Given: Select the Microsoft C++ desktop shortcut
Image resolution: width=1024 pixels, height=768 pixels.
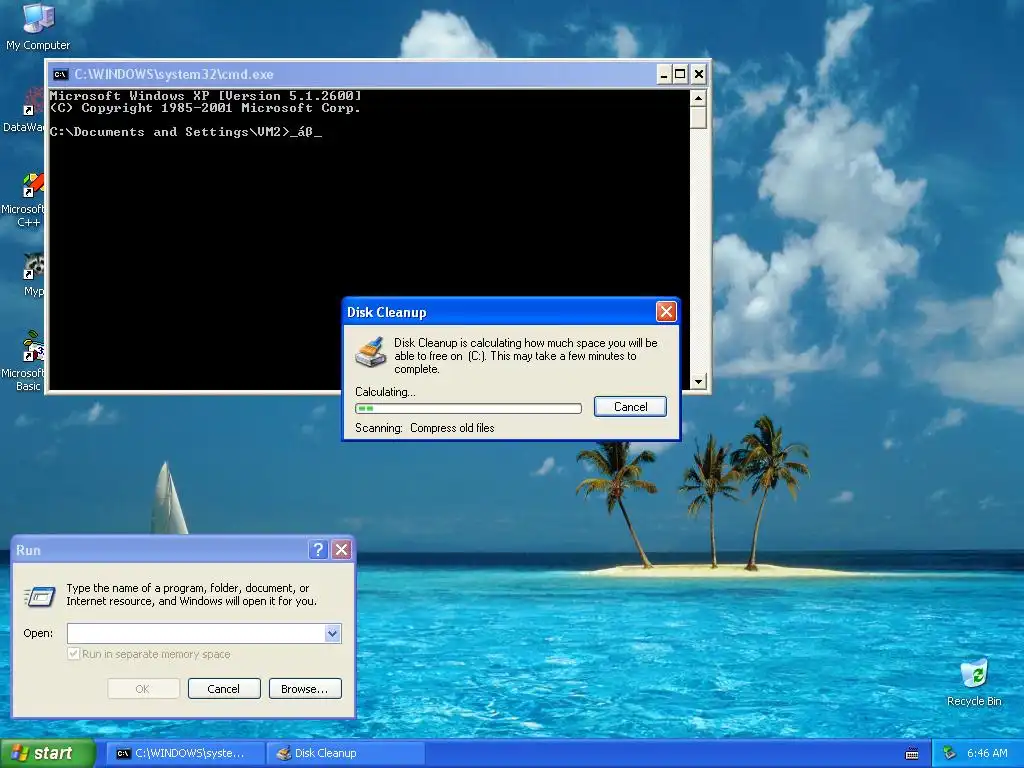Looking at the screenshot, I should 24,199.
